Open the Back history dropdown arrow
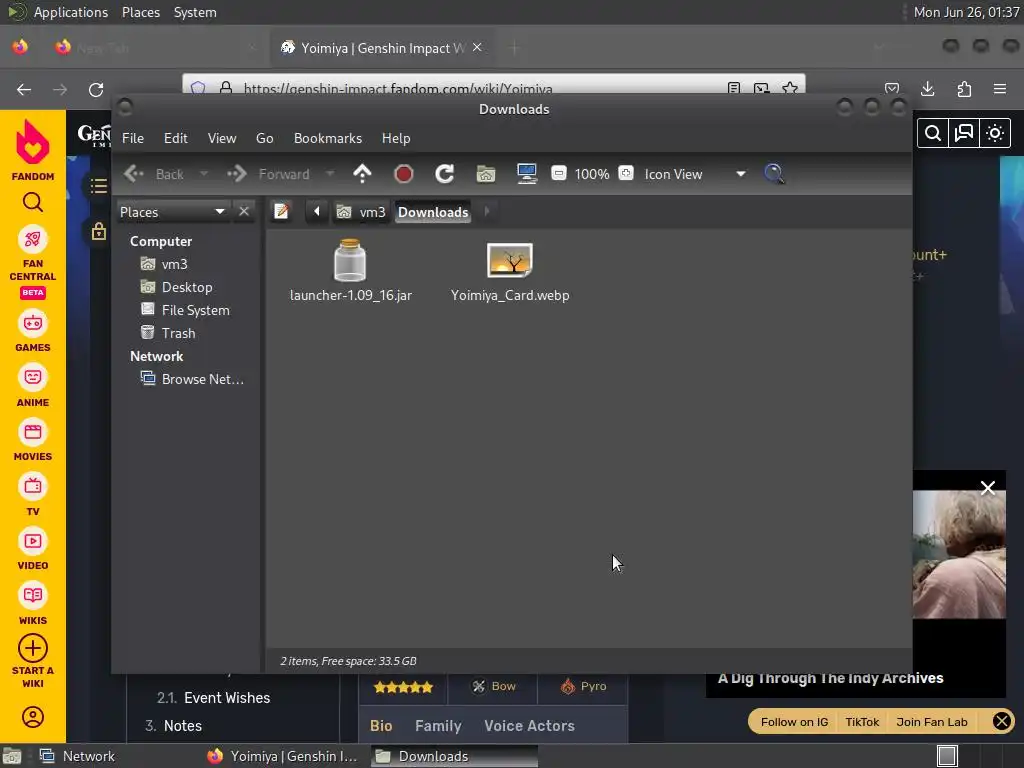Viewport: 1024px width, 768px height. 204,174
